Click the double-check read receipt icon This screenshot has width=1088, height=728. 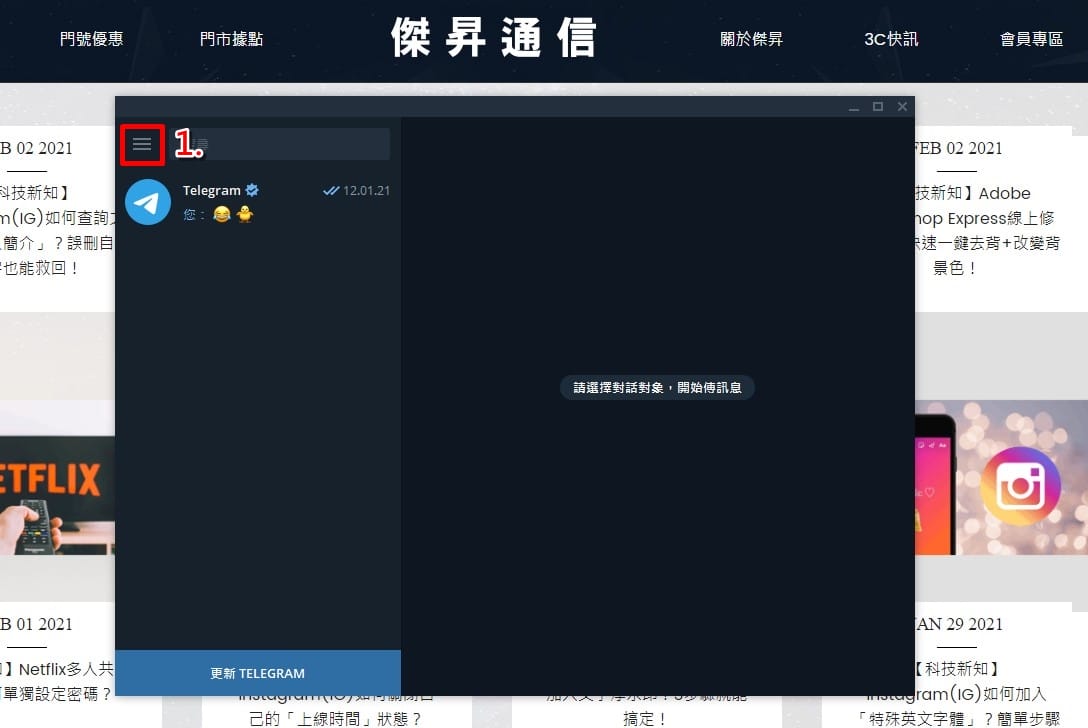pyautogui.click(x=331, y=191)
